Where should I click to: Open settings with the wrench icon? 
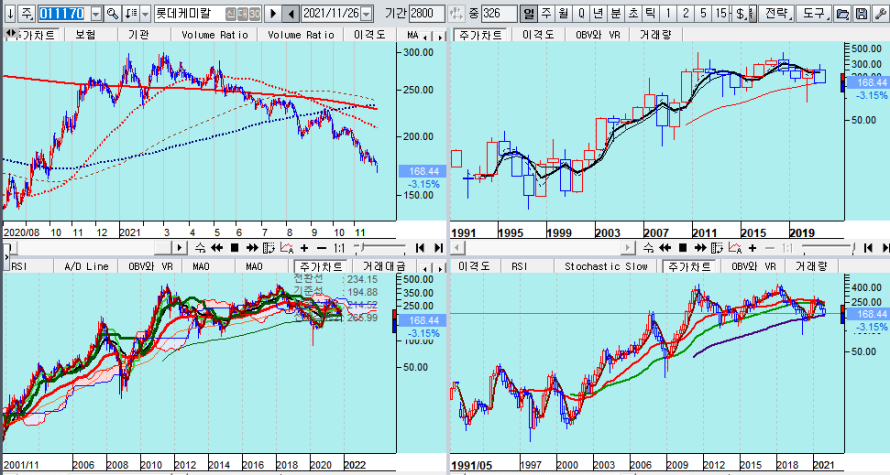[878, 13]
